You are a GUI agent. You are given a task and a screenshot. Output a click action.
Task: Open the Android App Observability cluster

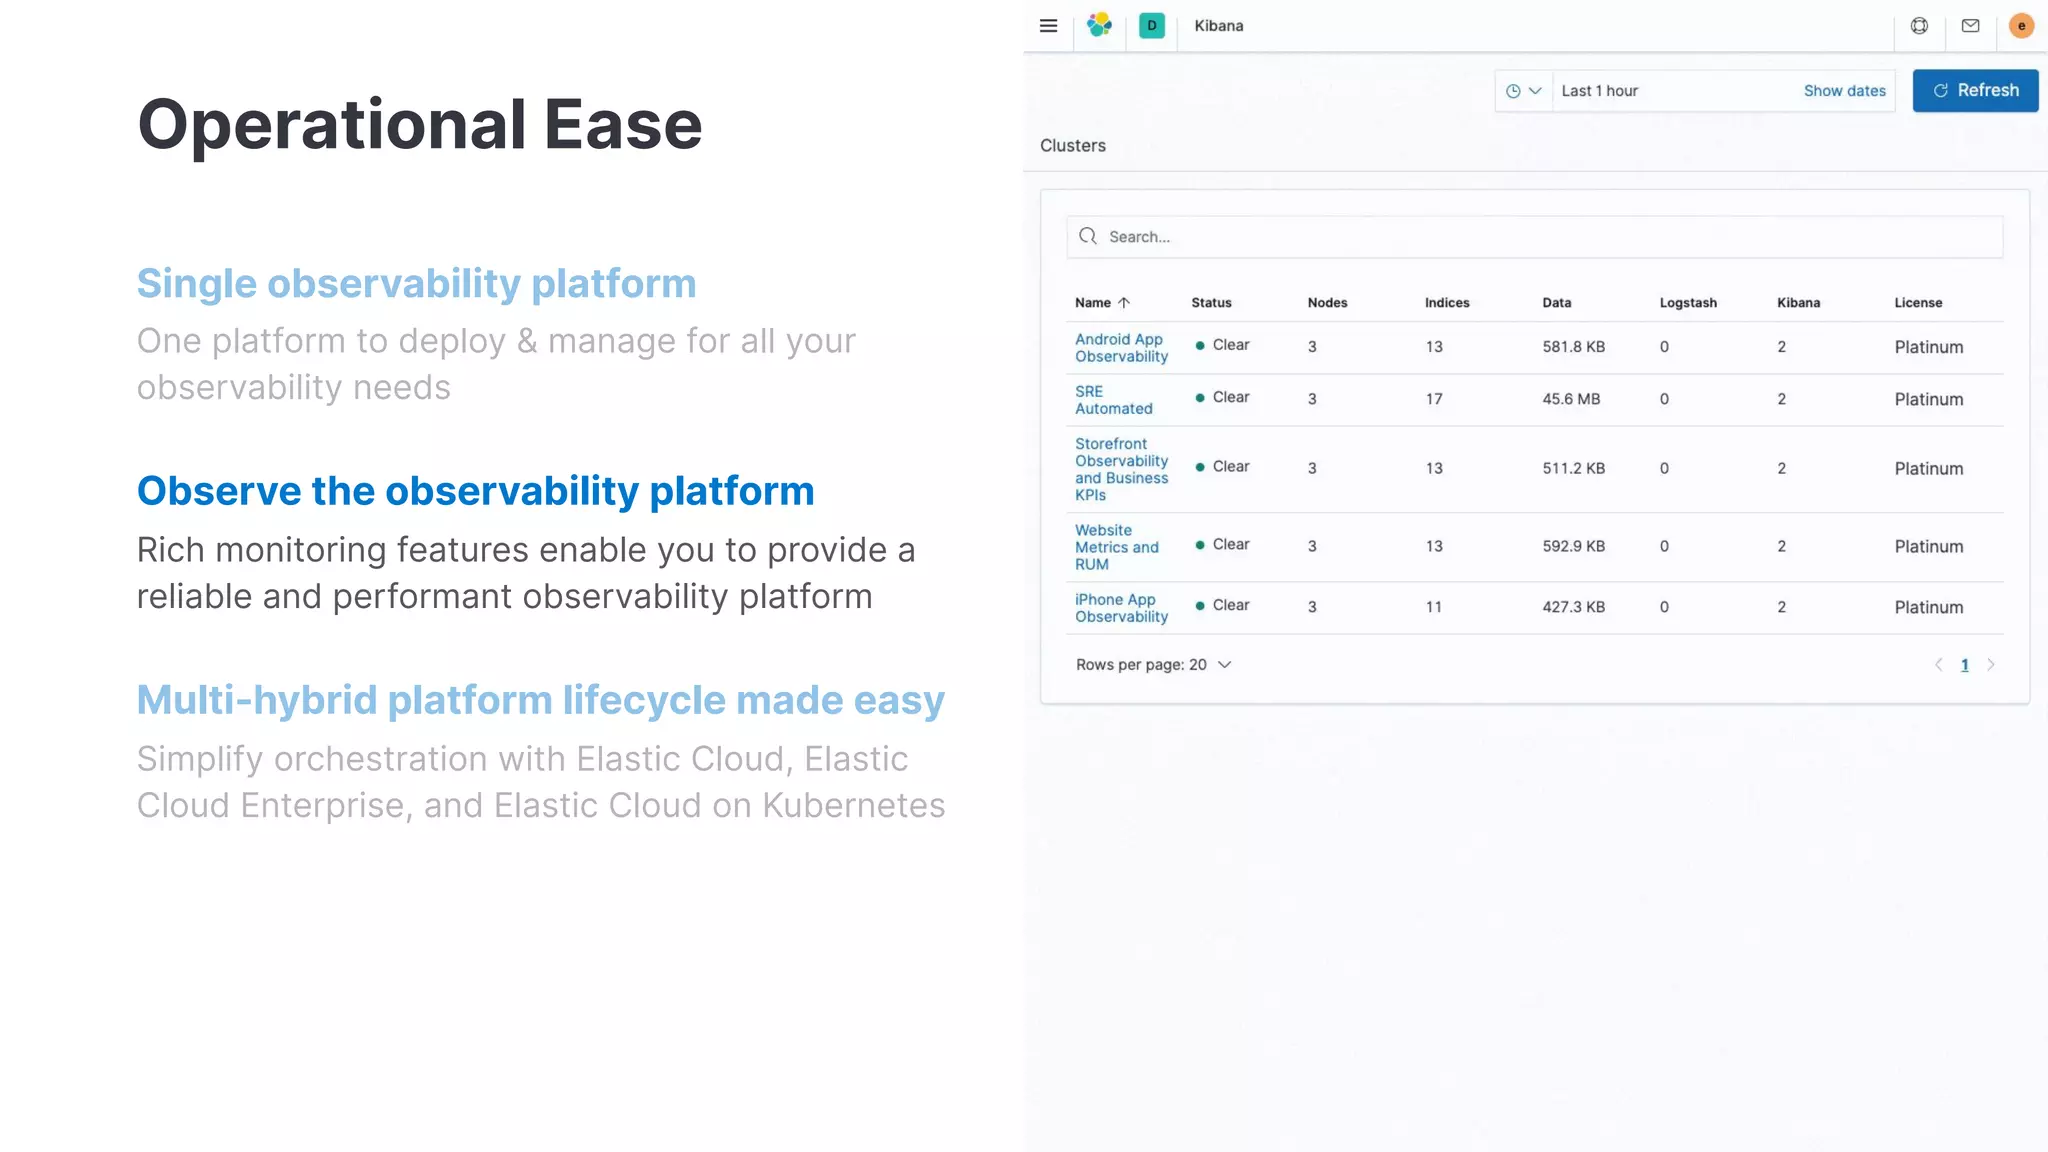coord(1121,348)
